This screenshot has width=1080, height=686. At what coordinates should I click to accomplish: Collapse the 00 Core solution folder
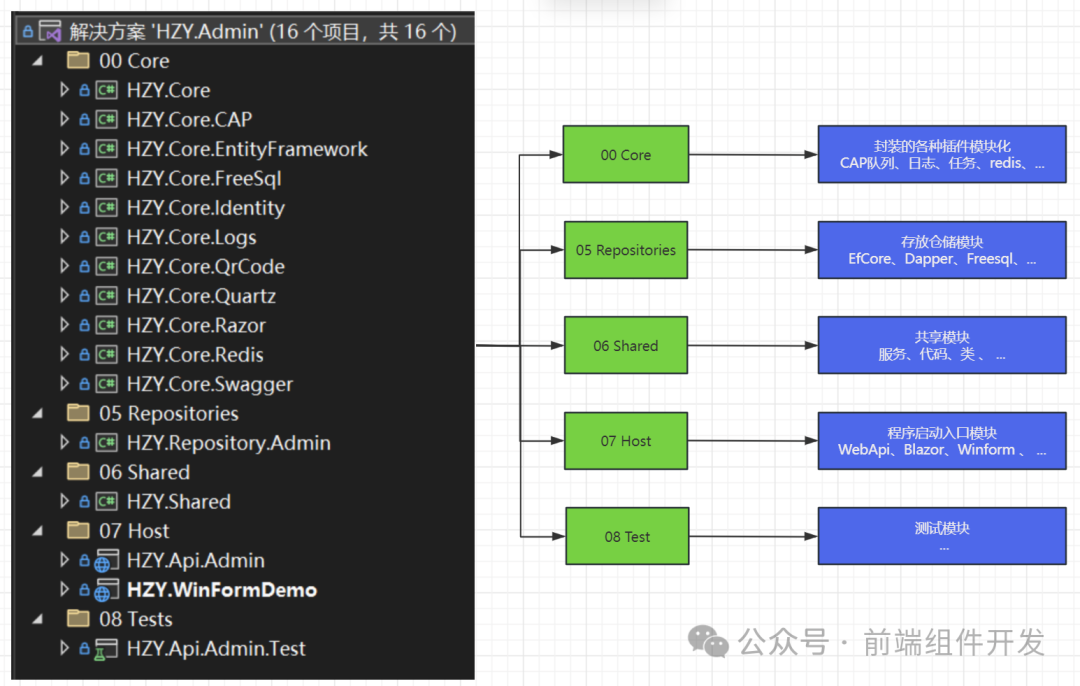(x=38, y=61)
